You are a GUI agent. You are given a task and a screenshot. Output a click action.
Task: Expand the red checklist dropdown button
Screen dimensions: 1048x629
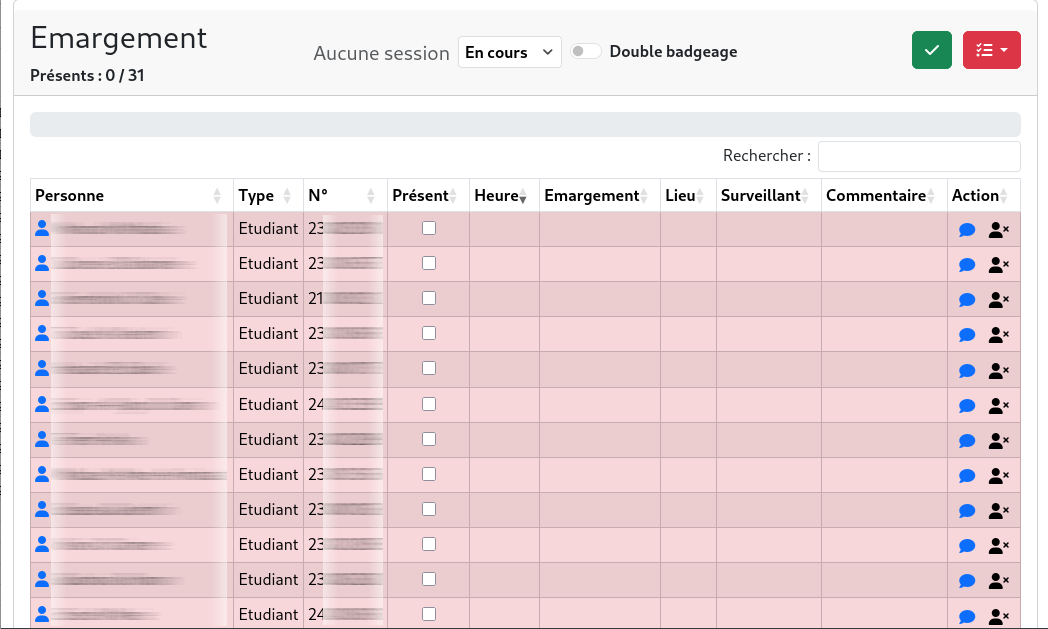pos(991,50)
